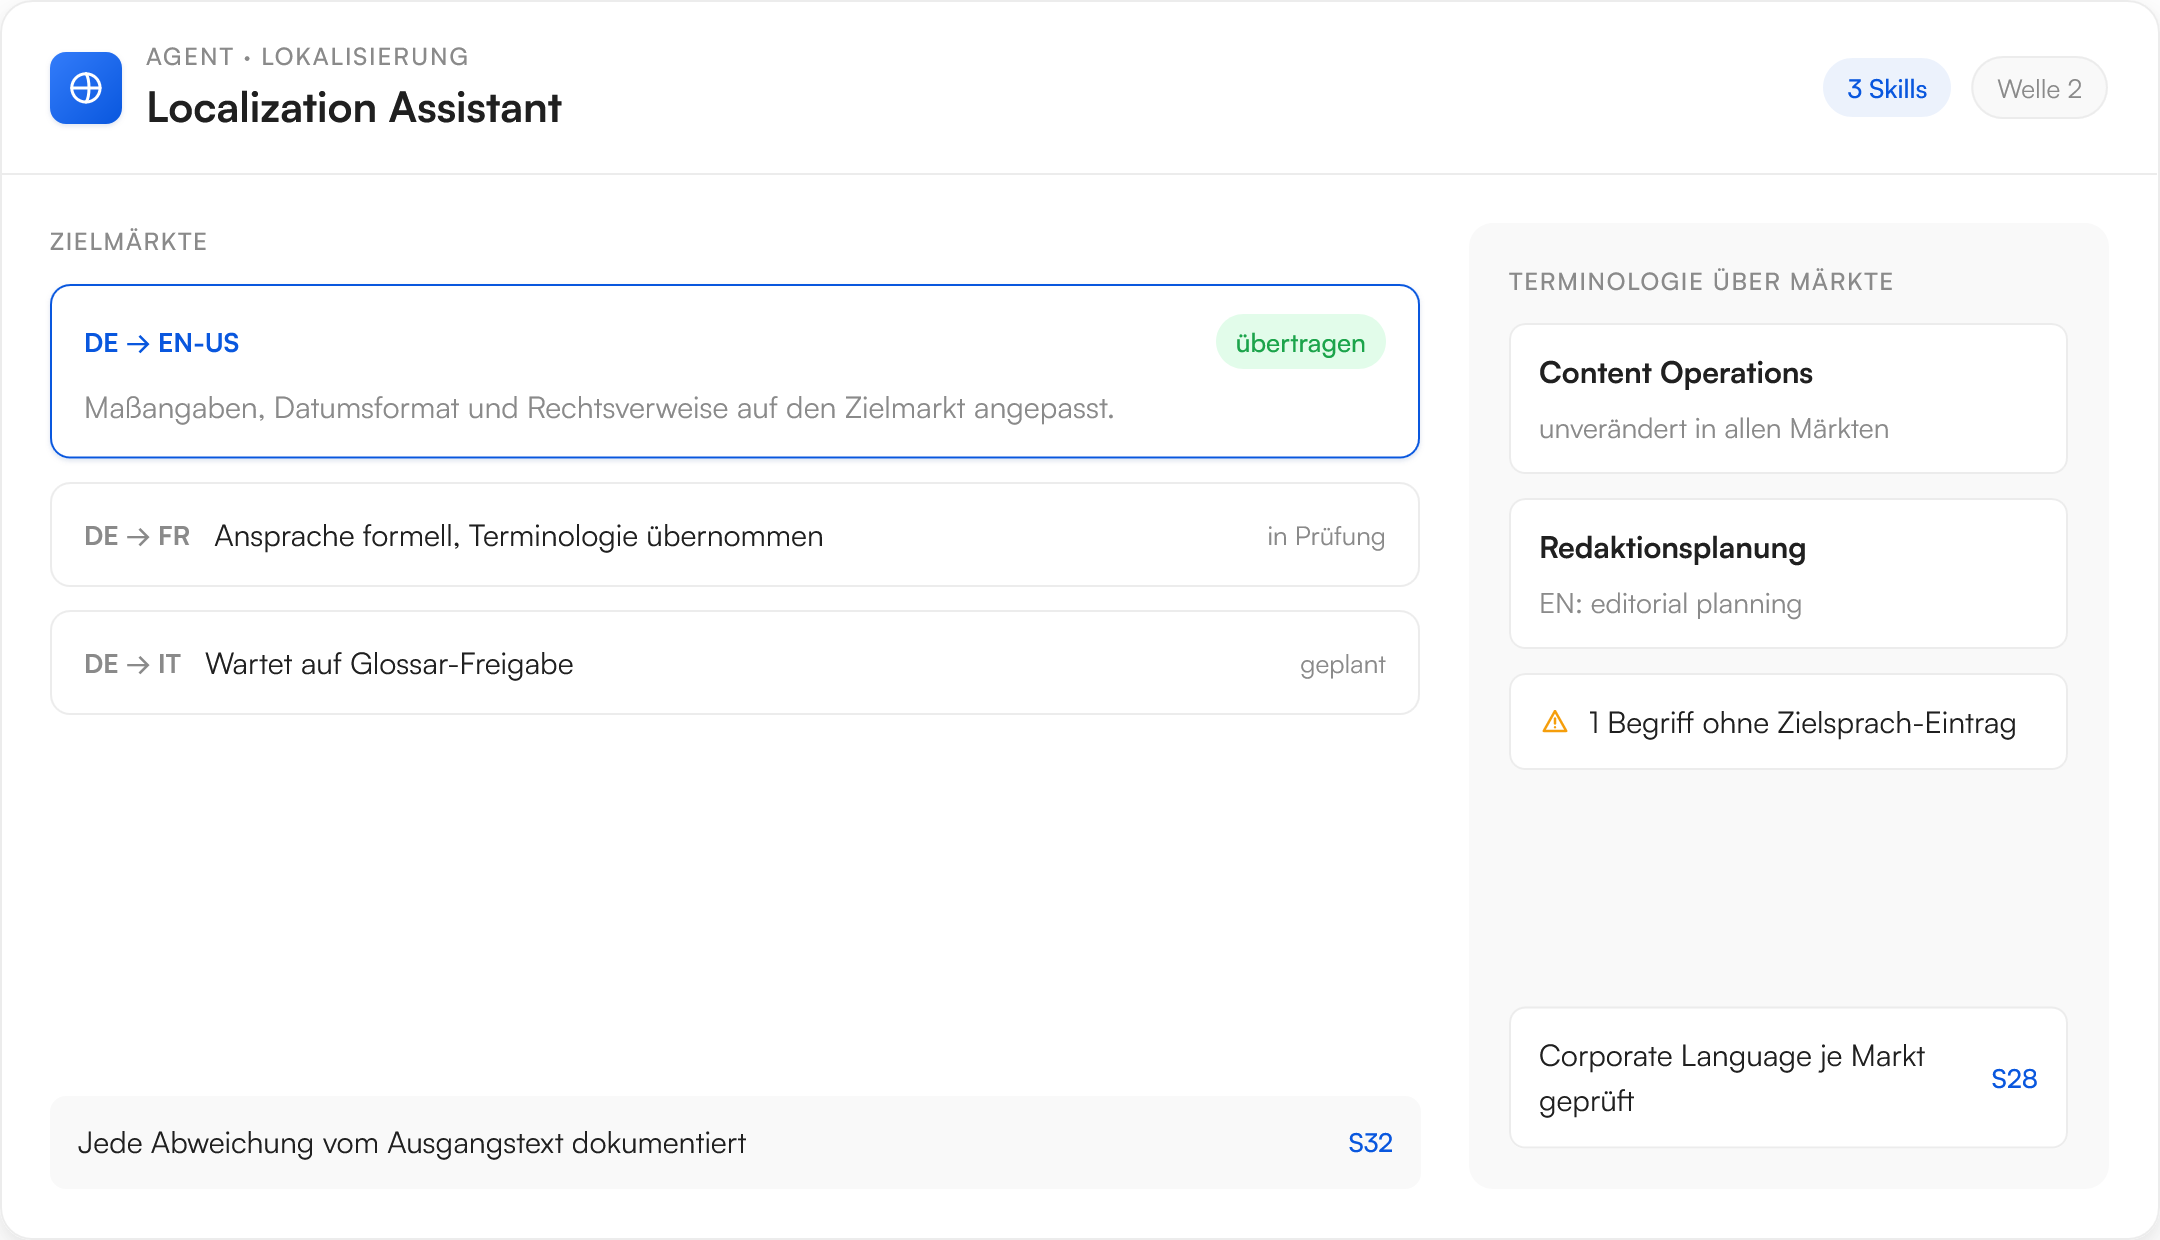This screenshot has height=1240, width=2160.
Task: Open the Redaktionsplanung term card
Action: coord(1788,573)
